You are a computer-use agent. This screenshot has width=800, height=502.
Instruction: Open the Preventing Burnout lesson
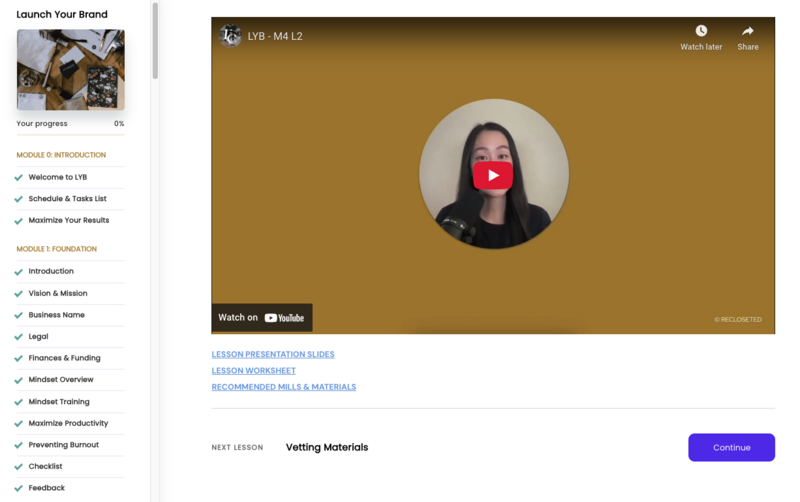tap(64, 444)
